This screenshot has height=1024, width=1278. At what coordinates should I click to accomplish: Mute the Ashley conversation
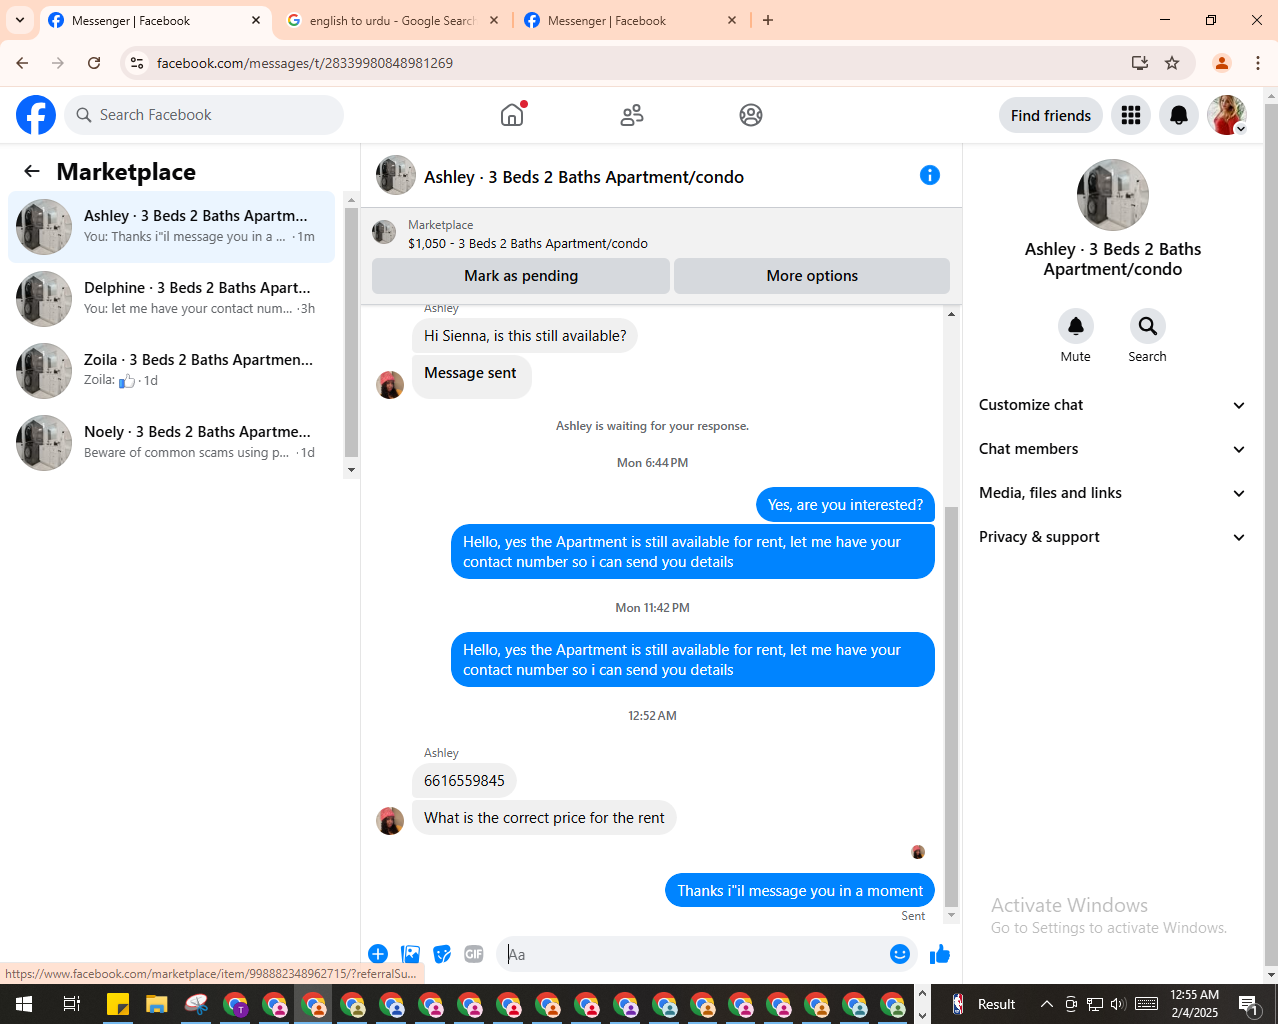pyautogui.click(x=1076, y=326)
